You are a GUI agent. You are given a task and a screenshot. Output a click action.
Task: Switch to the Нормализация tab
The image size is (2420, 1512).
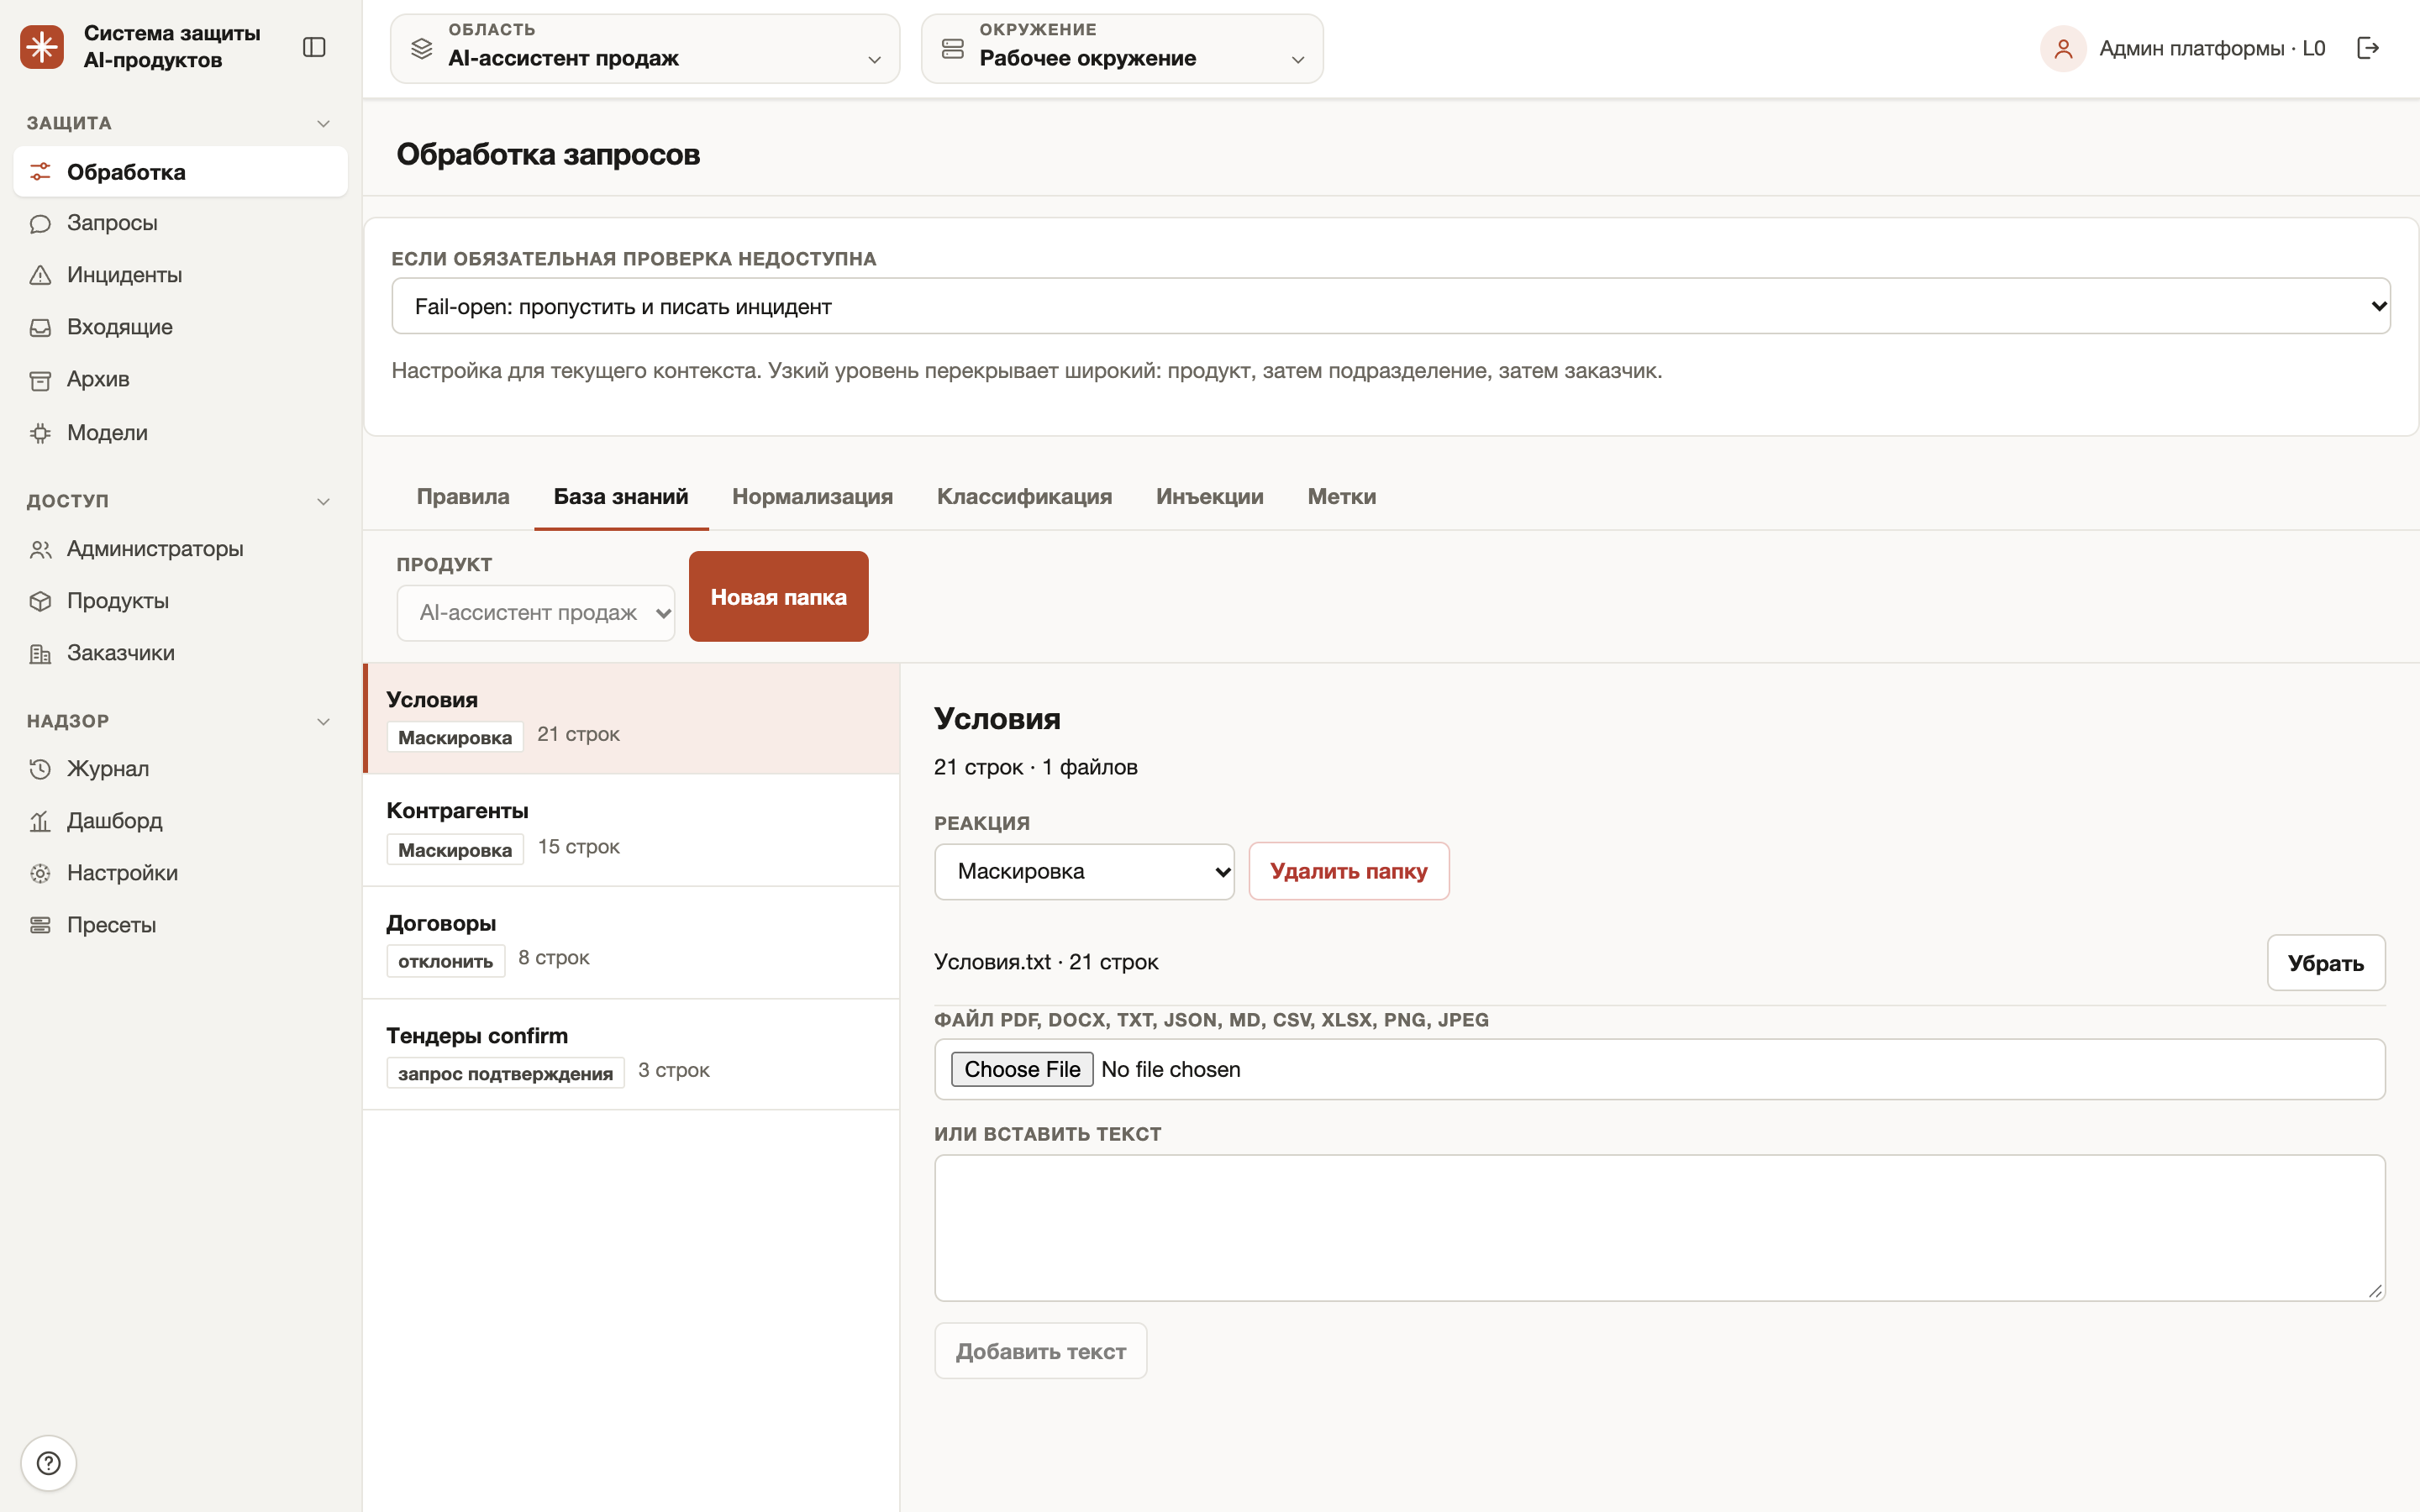pyautogui.click(x=812, y=497)
